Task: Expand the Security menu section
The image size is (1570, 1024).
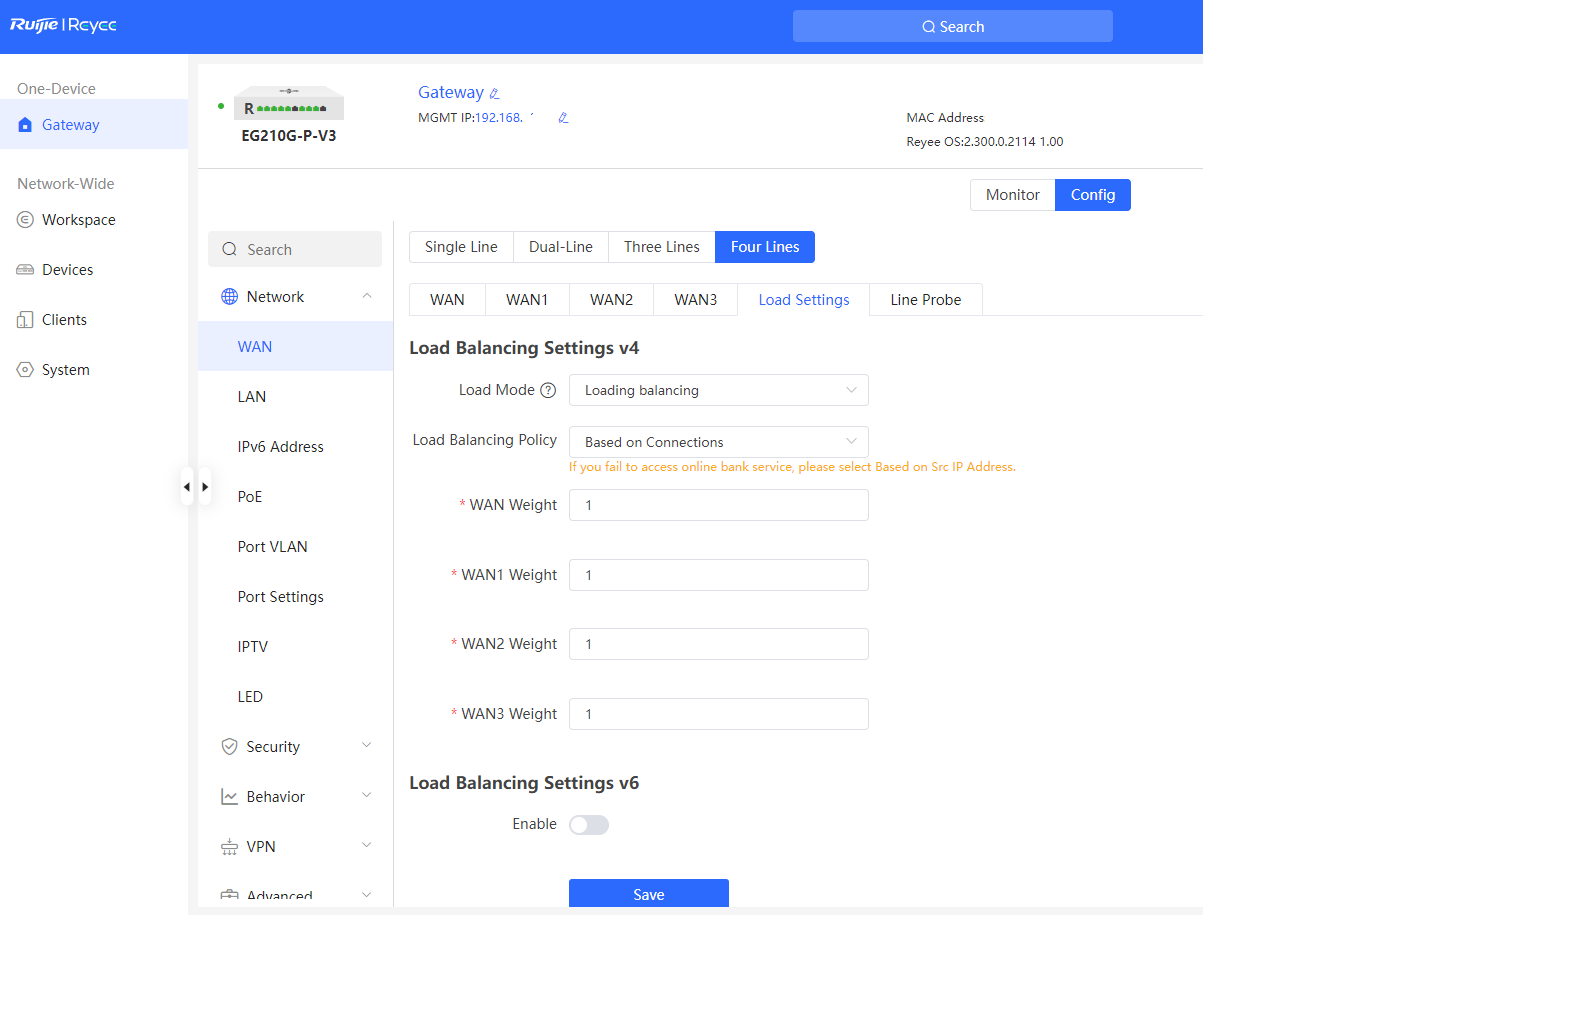Action: pyautogui.click(x=295, y=747)
